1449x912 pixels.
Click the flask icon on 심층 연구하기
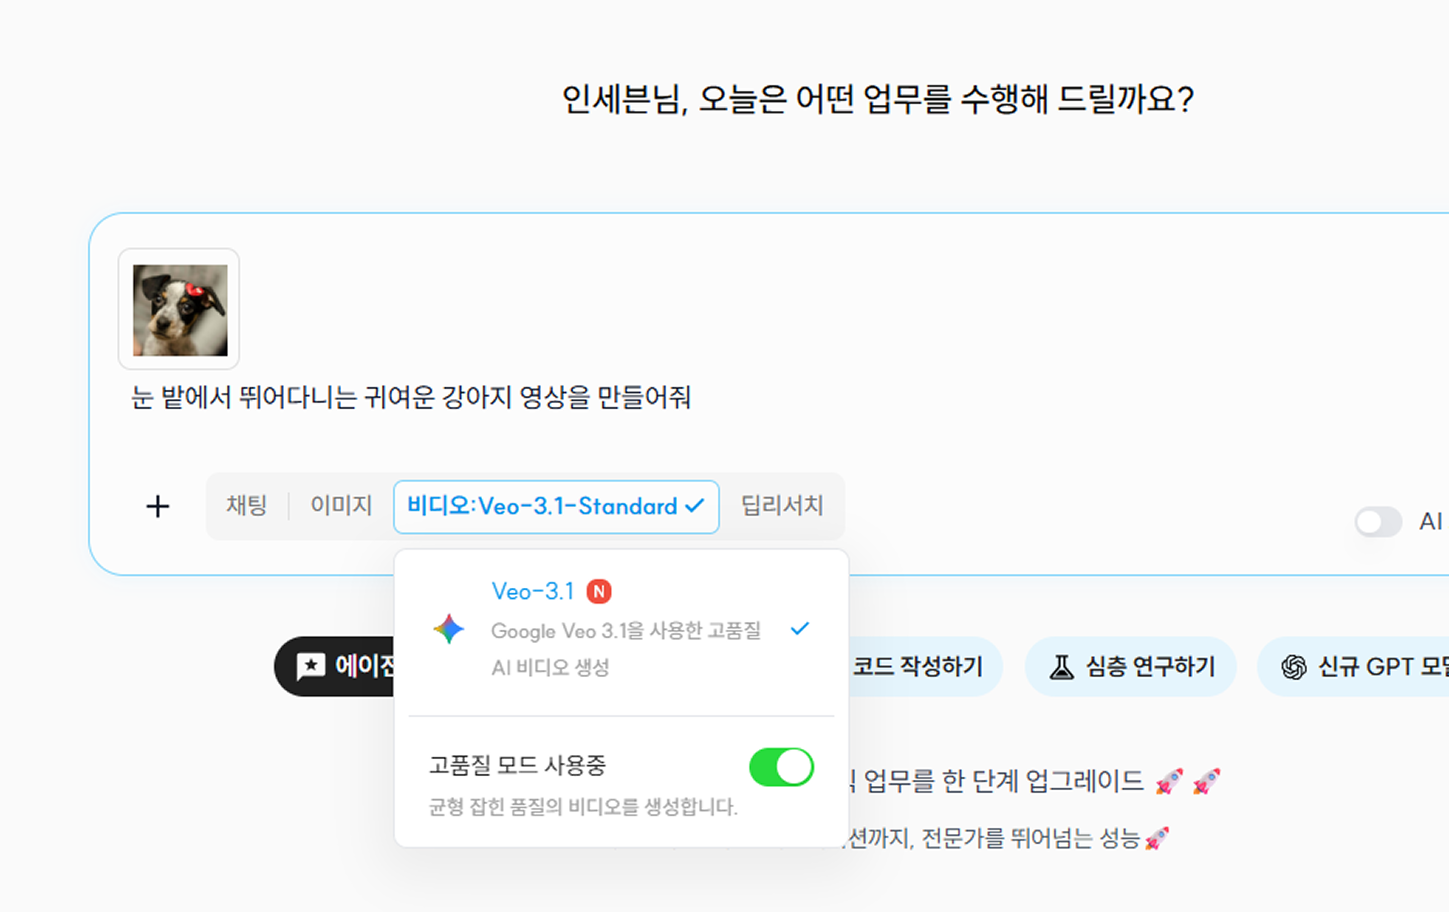coord(1061,667)
